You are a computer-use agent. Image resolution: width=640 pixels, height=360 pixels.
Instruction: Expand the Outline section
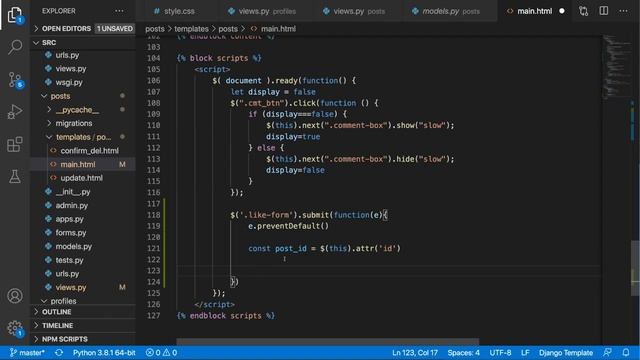[83, 312]
